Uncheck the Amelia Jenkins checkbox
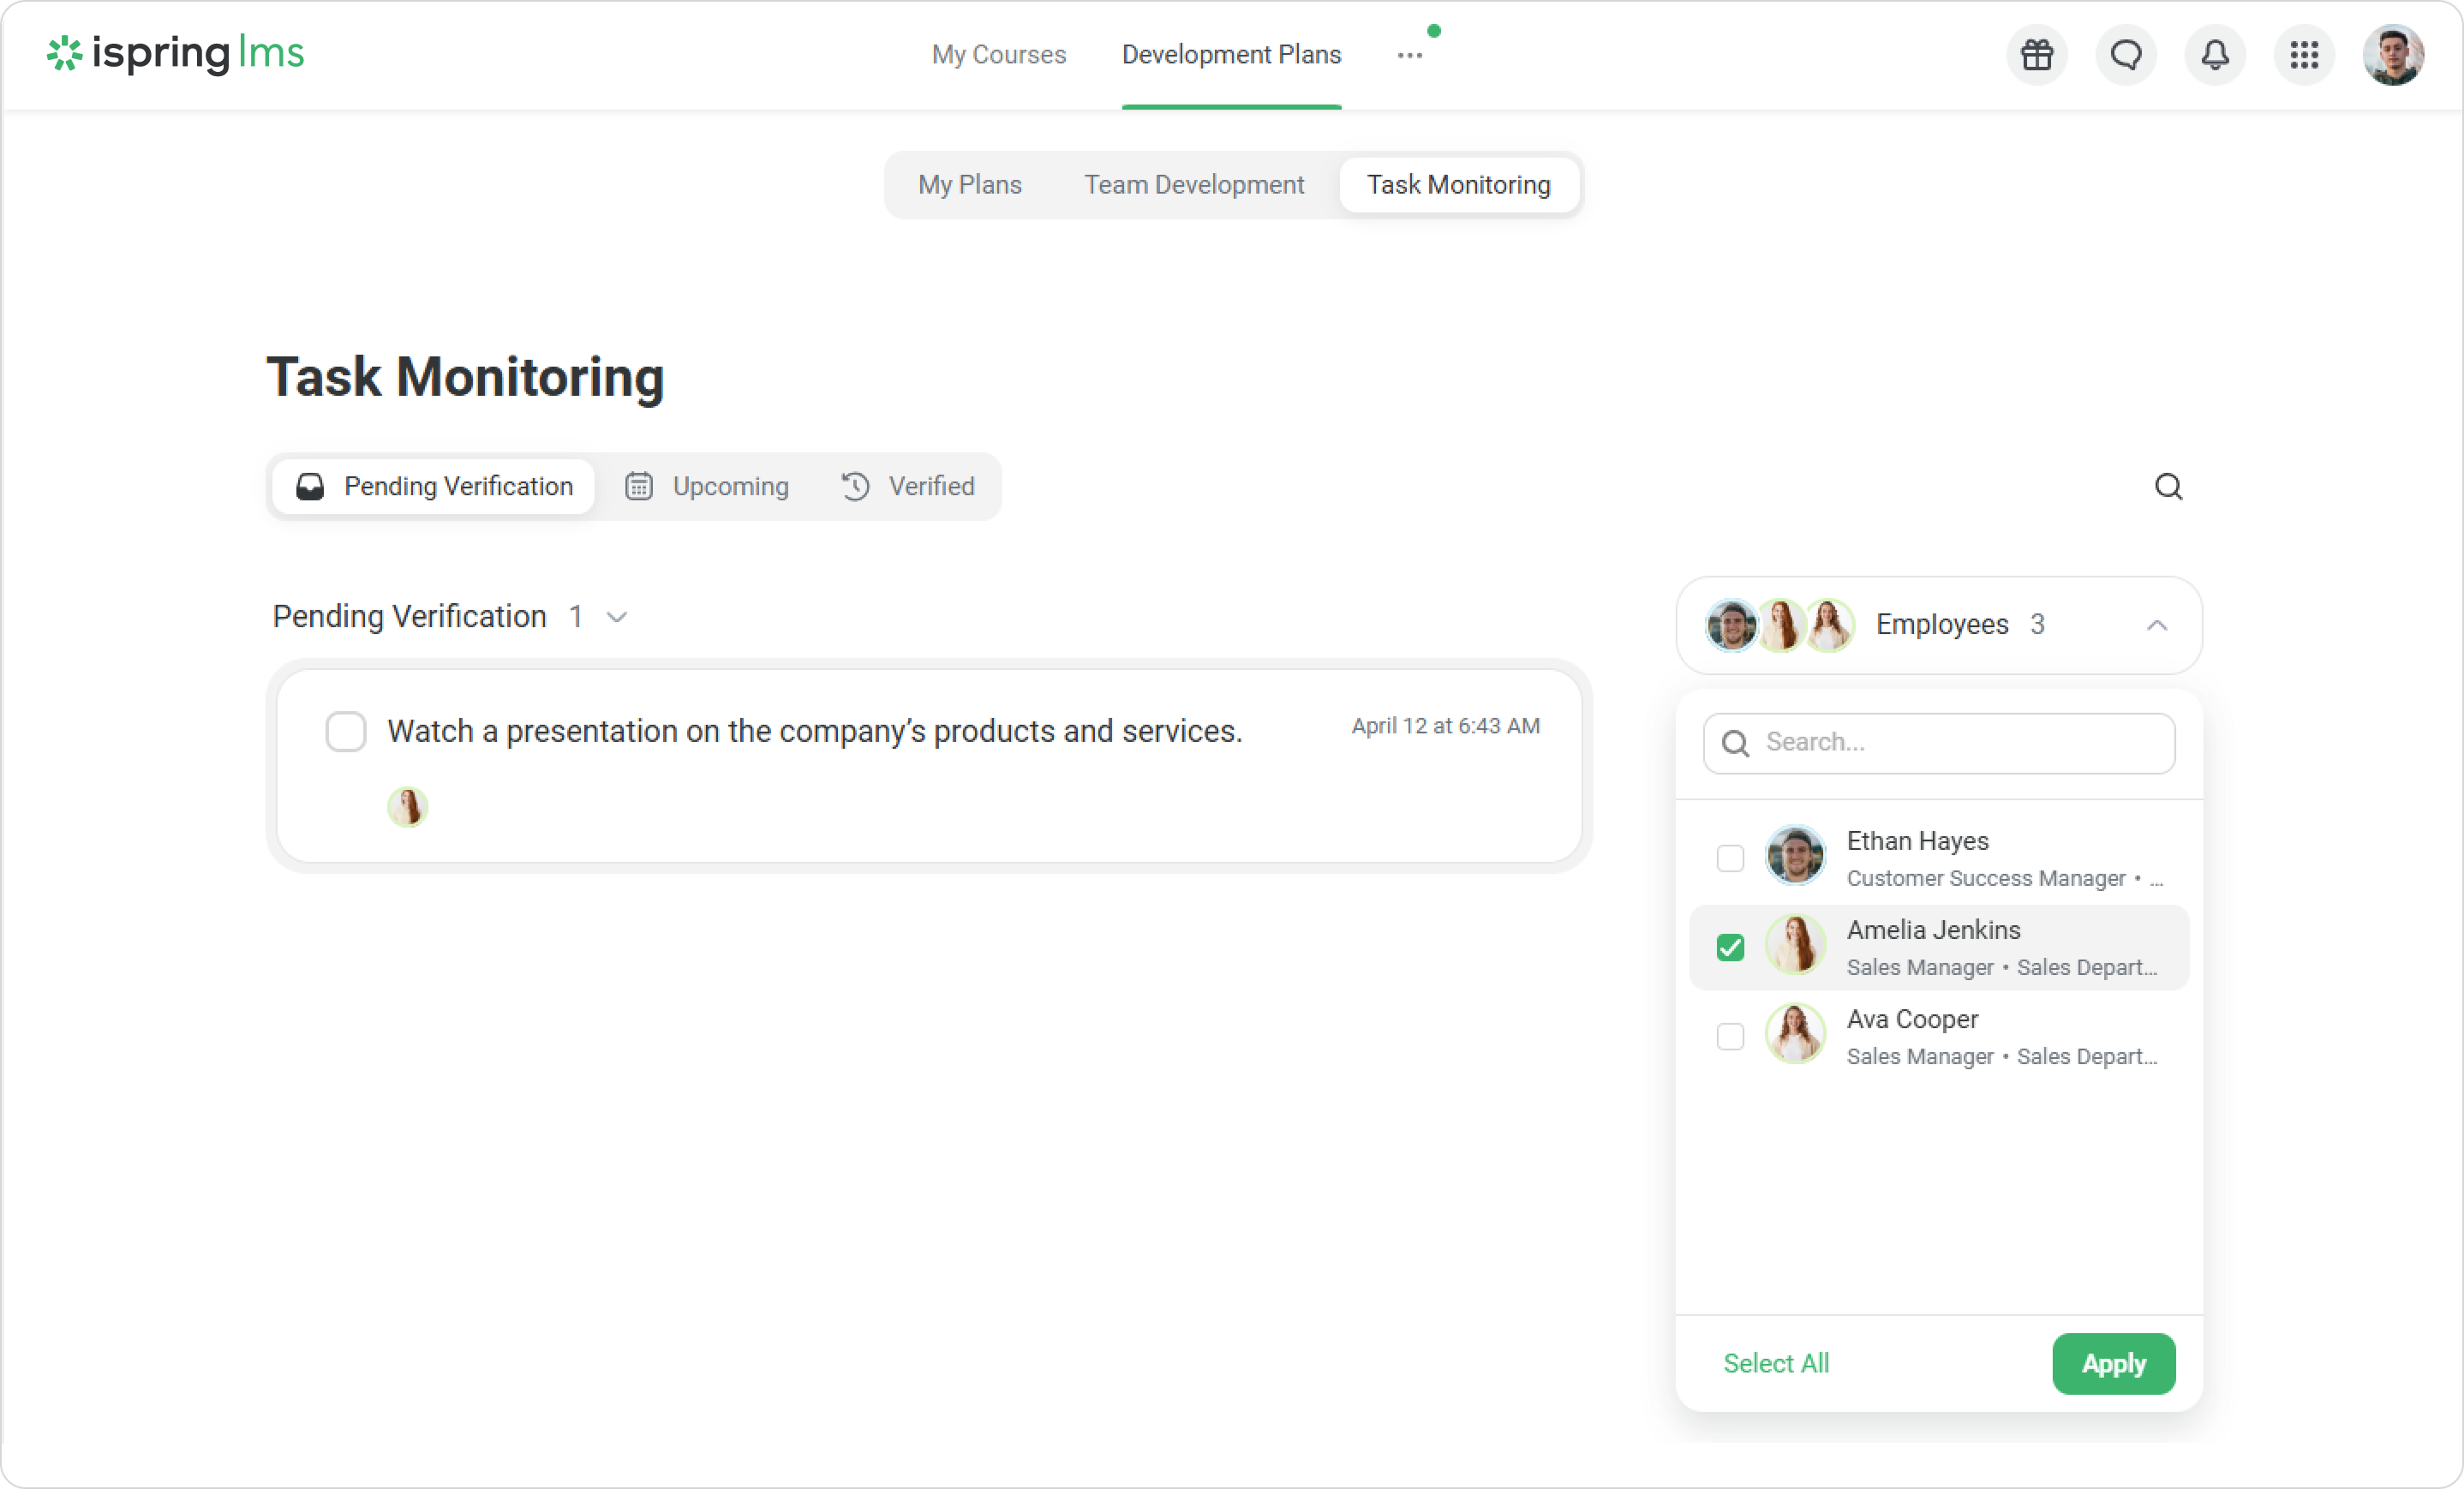This screenshot has height=1489, width=2464. tap(1729, 947)
